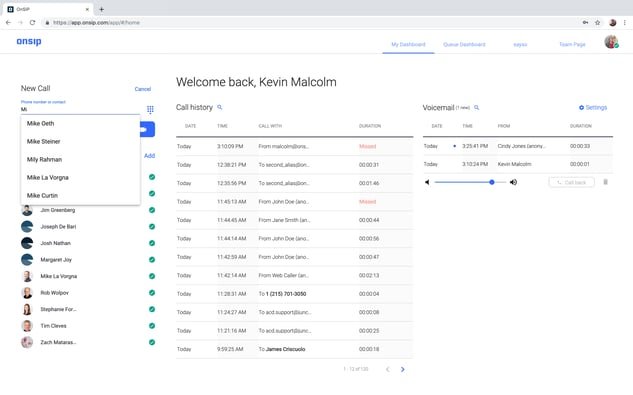Select Mike La Vorgna in the contact list
Viewport: 633px width, 395px height.
coord(59,276)
